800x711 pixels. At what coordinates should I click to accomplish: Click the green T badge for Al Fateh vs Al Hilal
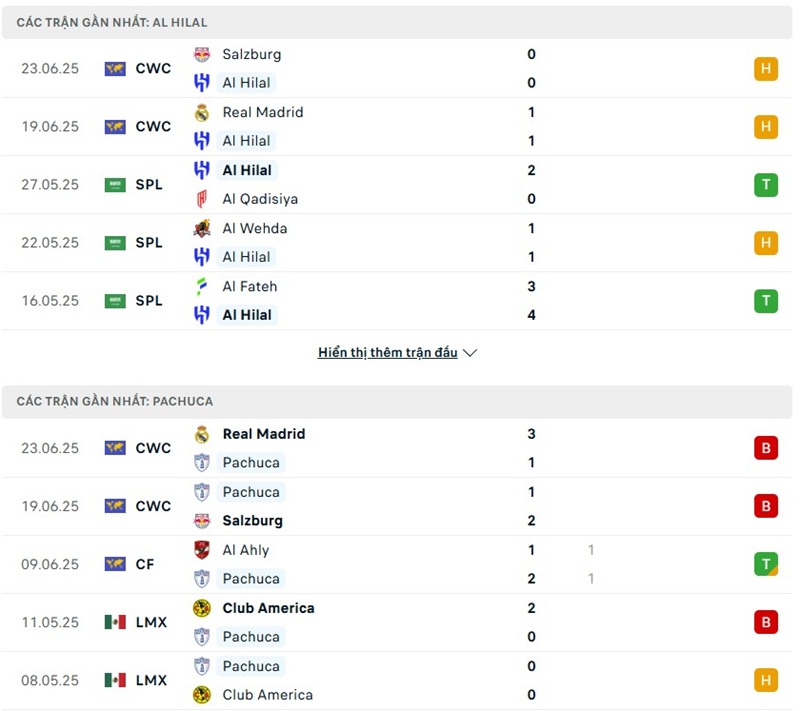point(766,300)
